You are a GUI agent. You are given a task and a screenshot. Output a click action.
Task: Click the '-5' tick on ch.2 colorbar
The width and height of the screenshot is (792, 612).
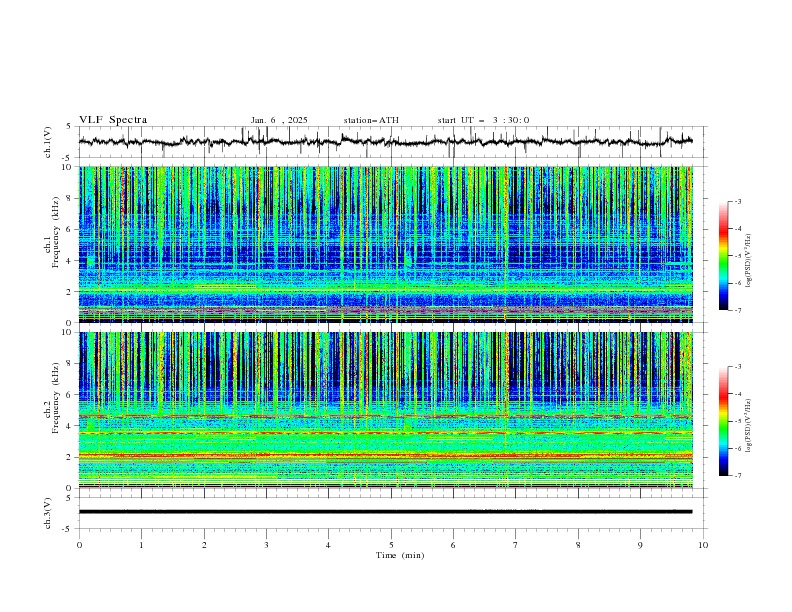click(738, 421)
